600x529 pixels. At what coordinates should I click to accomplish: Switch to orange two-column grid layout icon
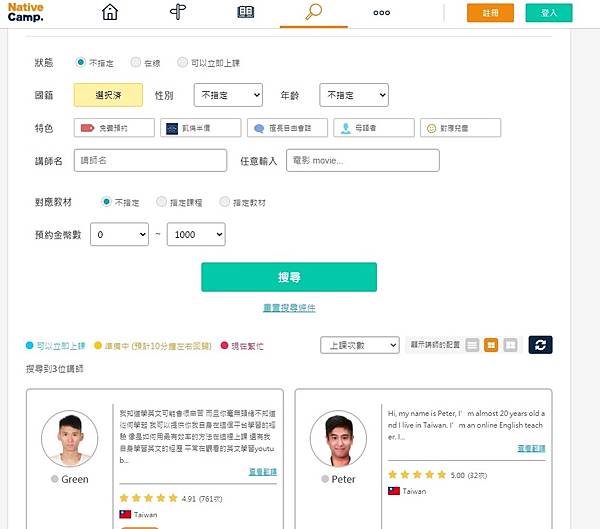[491, 345]
